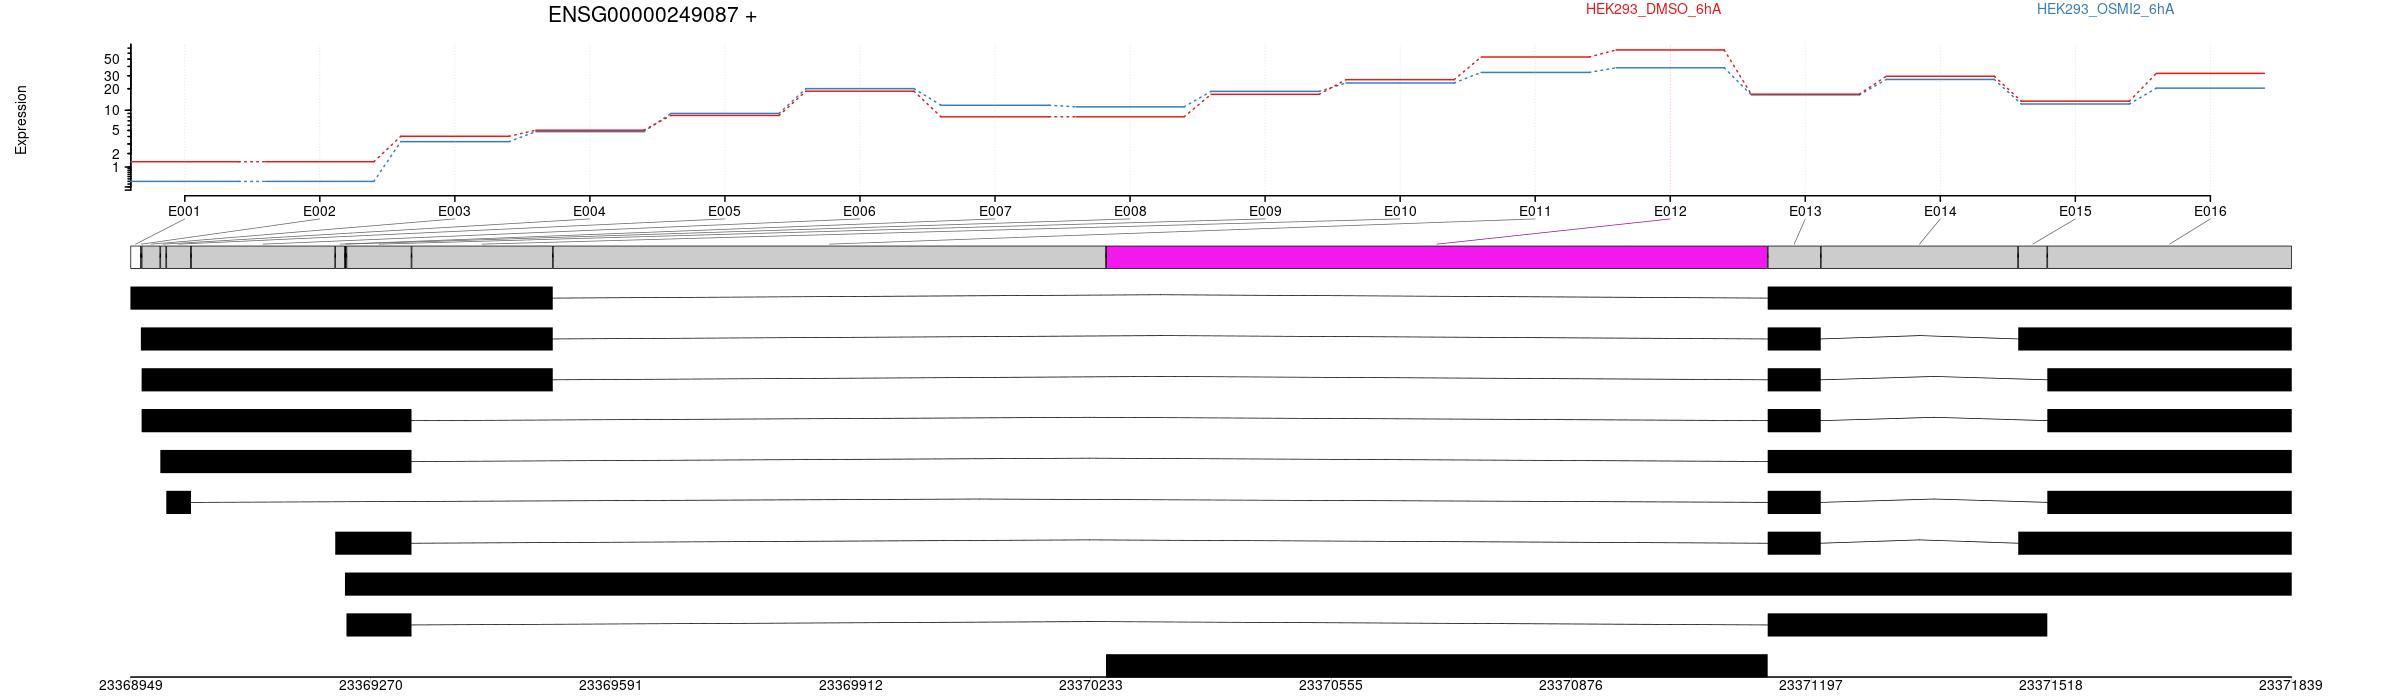2400x700 pixels.
Task: Click exon label E004
Action: click(589, 211)
